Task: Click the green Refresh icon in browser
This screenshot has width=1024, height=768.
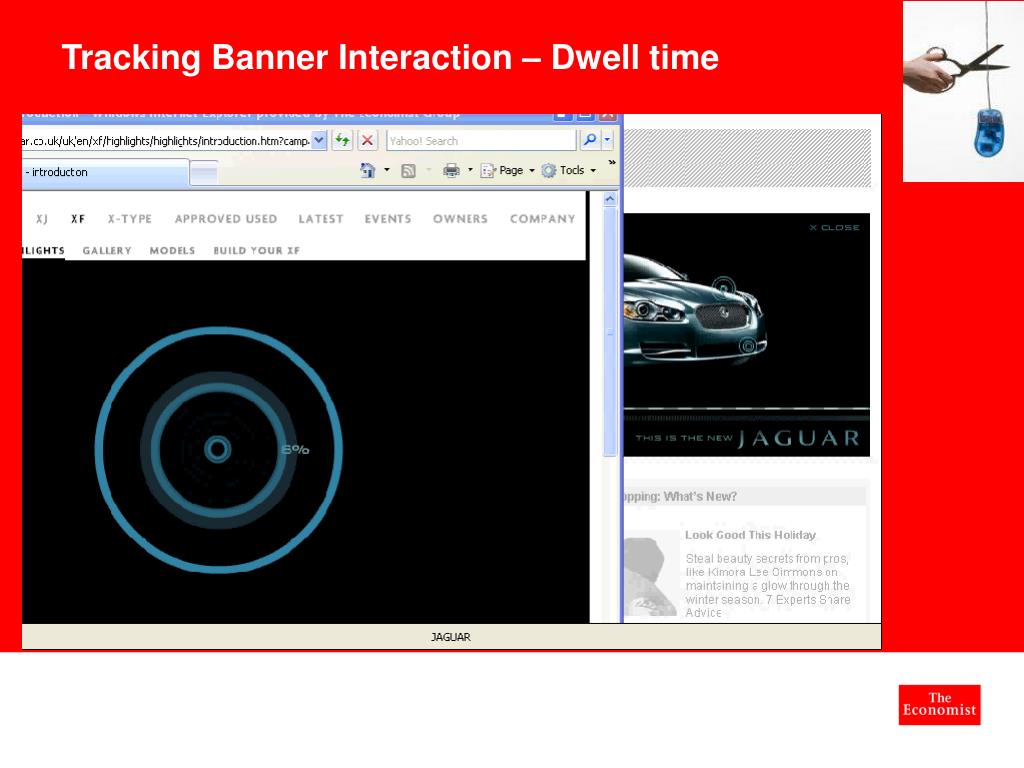Action: pyautogui.click(x=342, y=140)
